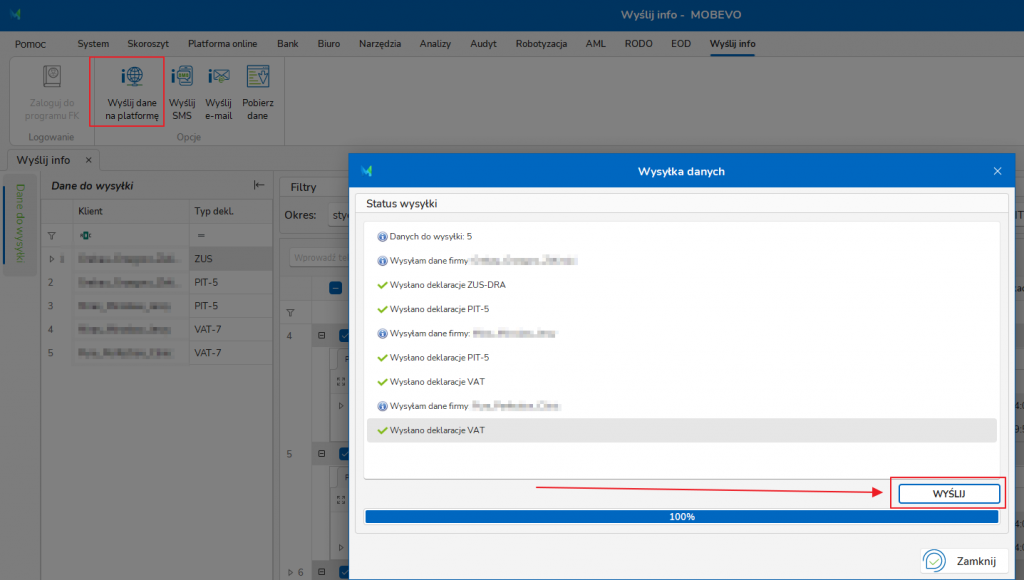Screen dimensions: 1024x580
Task: Open the Okres dropdown
Action: coord(338,215)
